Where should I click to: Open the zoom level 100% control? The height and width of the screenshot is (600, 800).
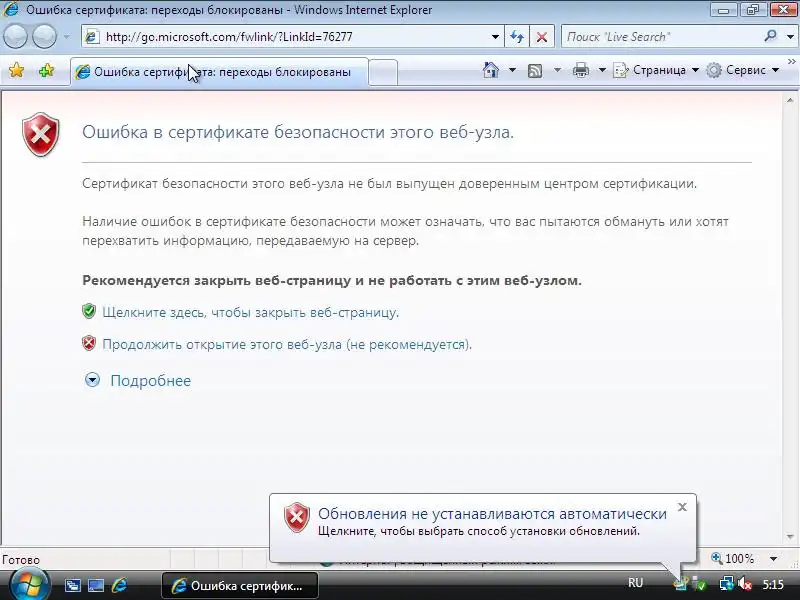pyautogui.click(x=733, y=559)
